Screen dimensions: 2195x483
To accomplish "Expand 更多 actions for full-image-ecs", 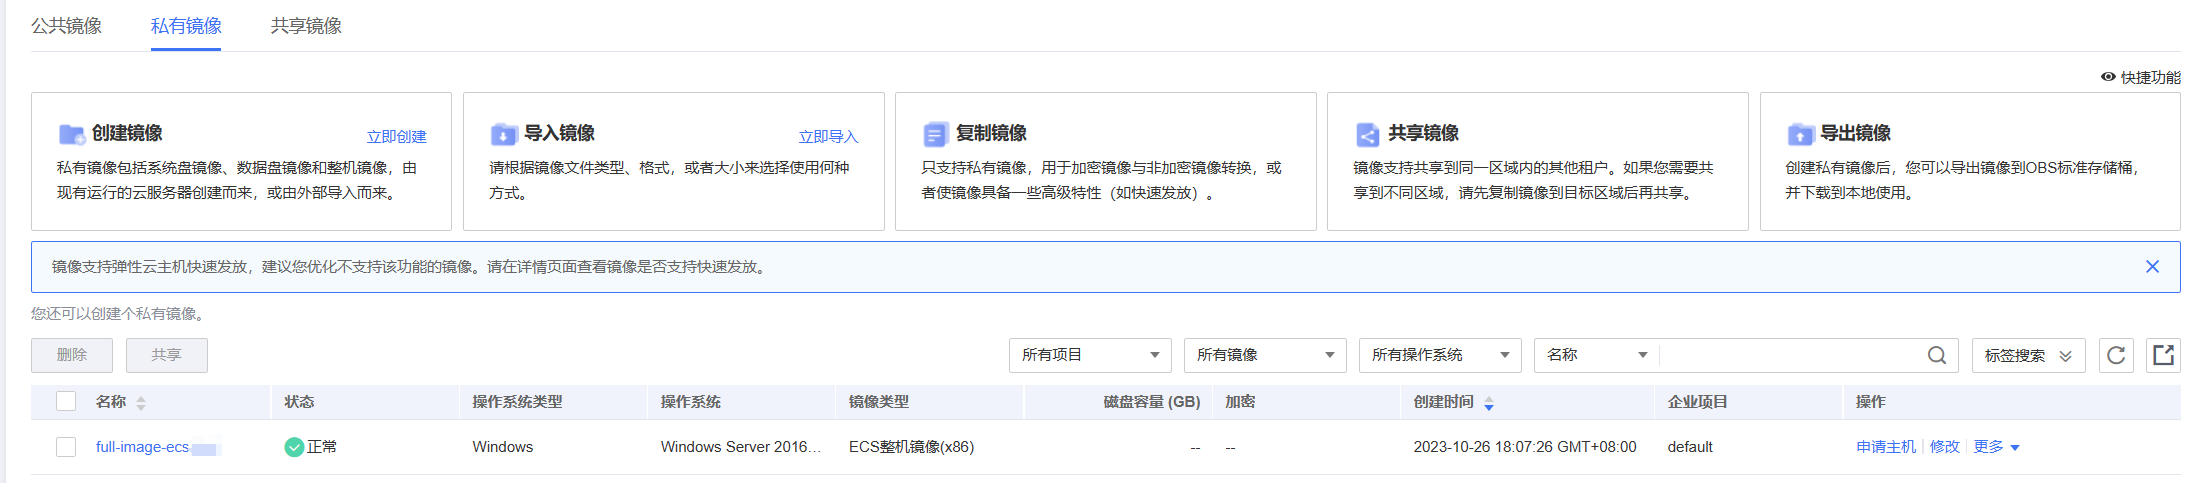I will click(x=1997, y=447).
